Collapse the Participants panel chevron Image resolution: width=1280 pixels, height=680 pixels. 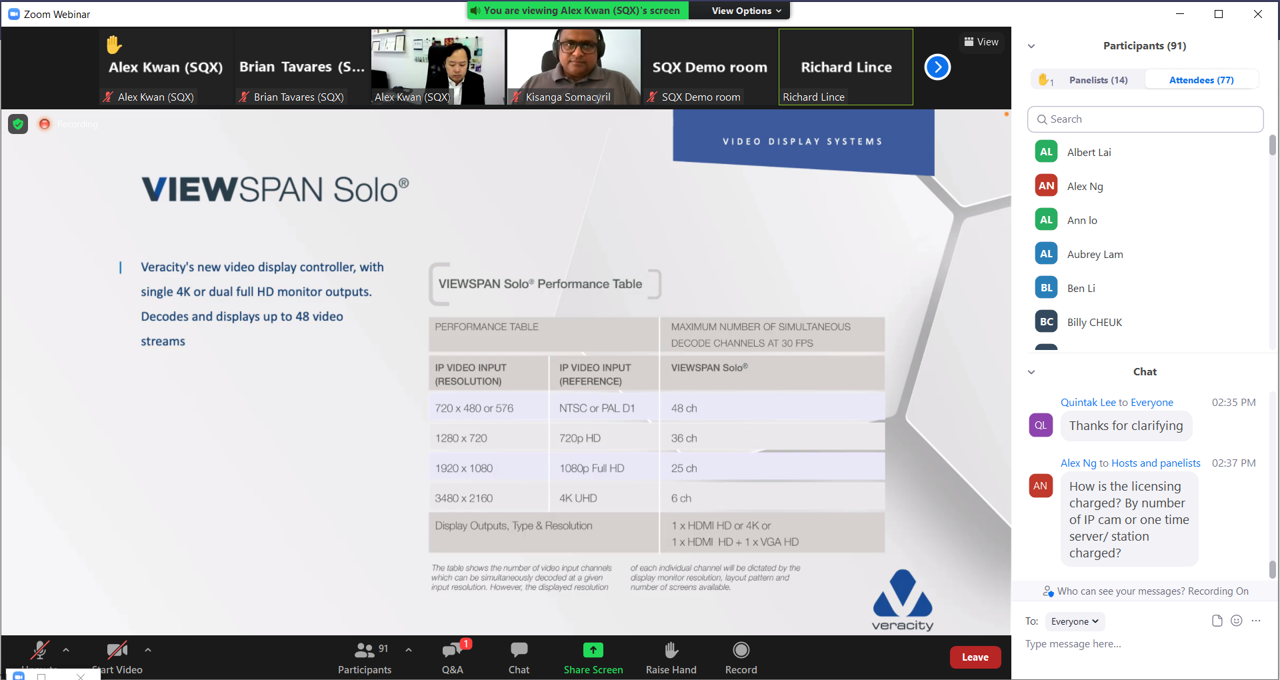tap(1031, 46)
